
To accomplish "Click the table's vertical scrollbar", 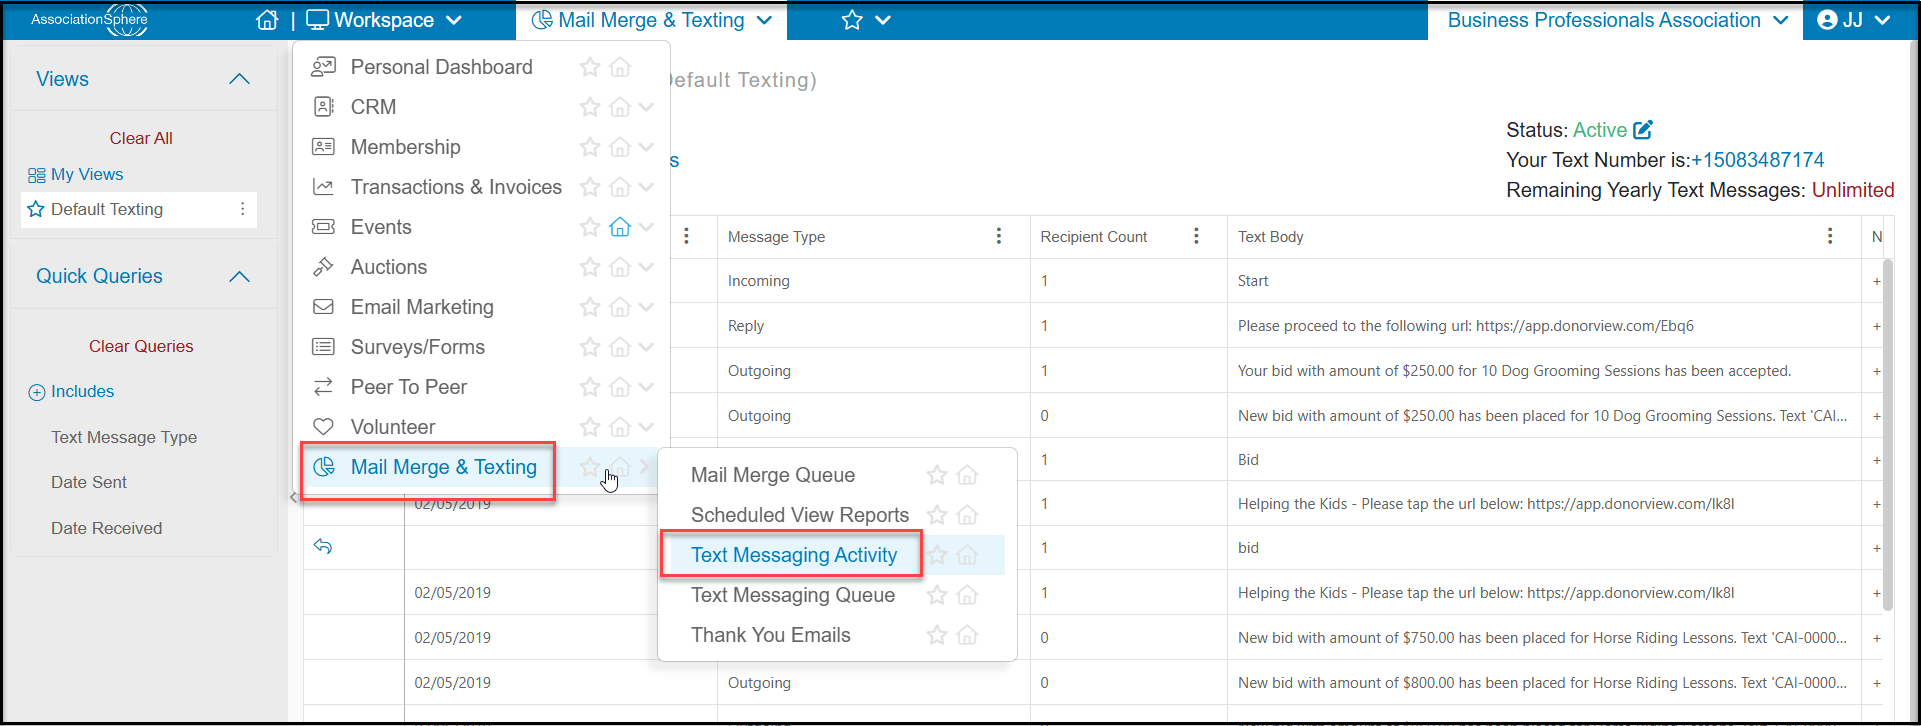I will click(x=1888, y=435).
